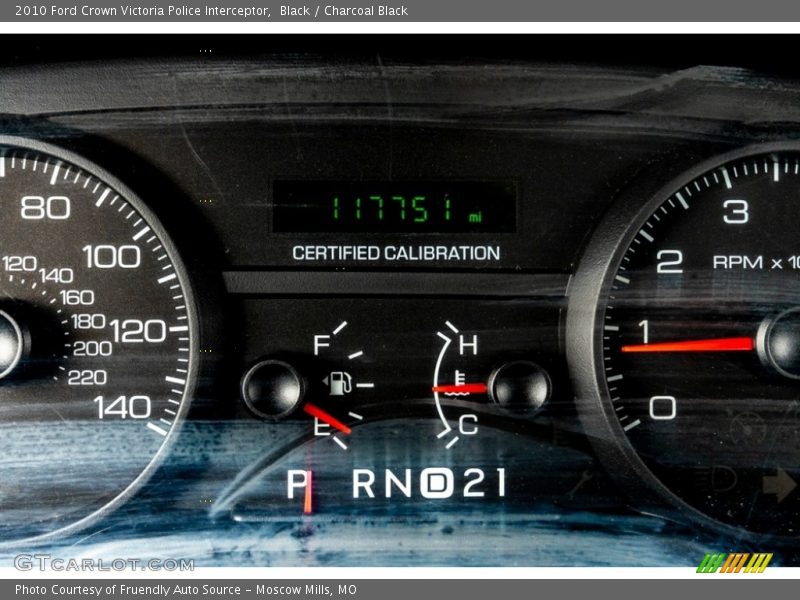
Task: Click the fuel pump icon on the gauge
Action: 340,383
